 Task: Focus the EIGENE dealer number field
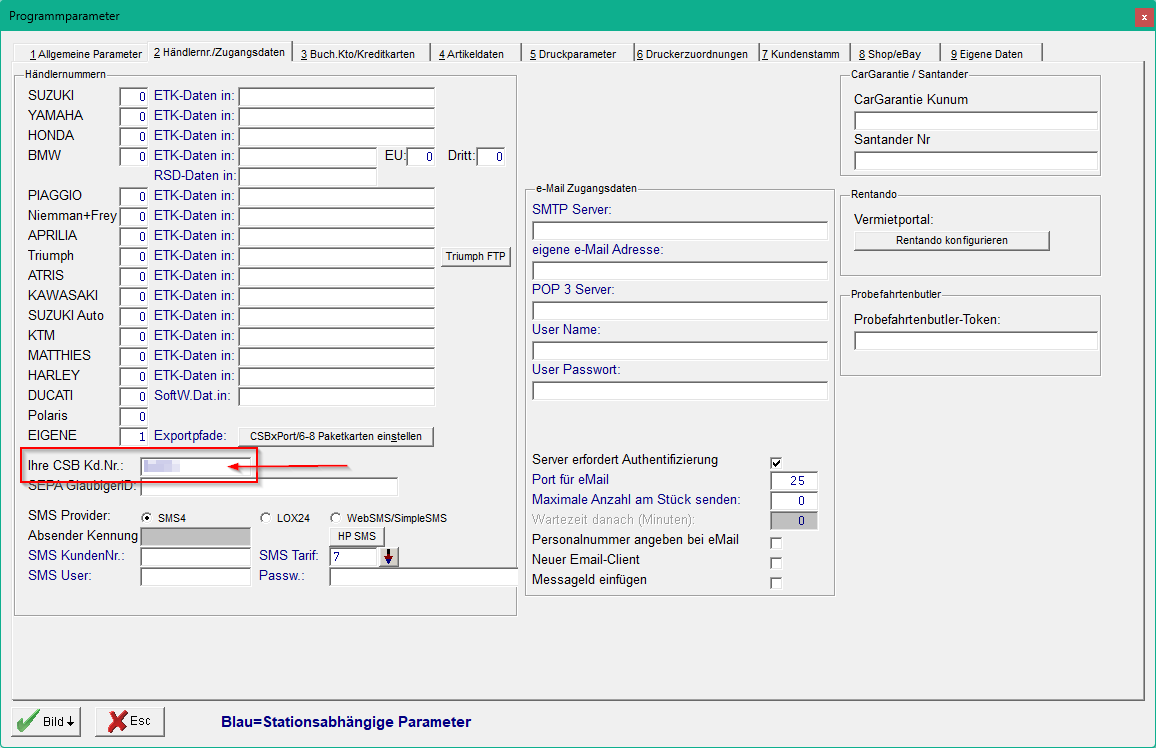coord(133,436)
